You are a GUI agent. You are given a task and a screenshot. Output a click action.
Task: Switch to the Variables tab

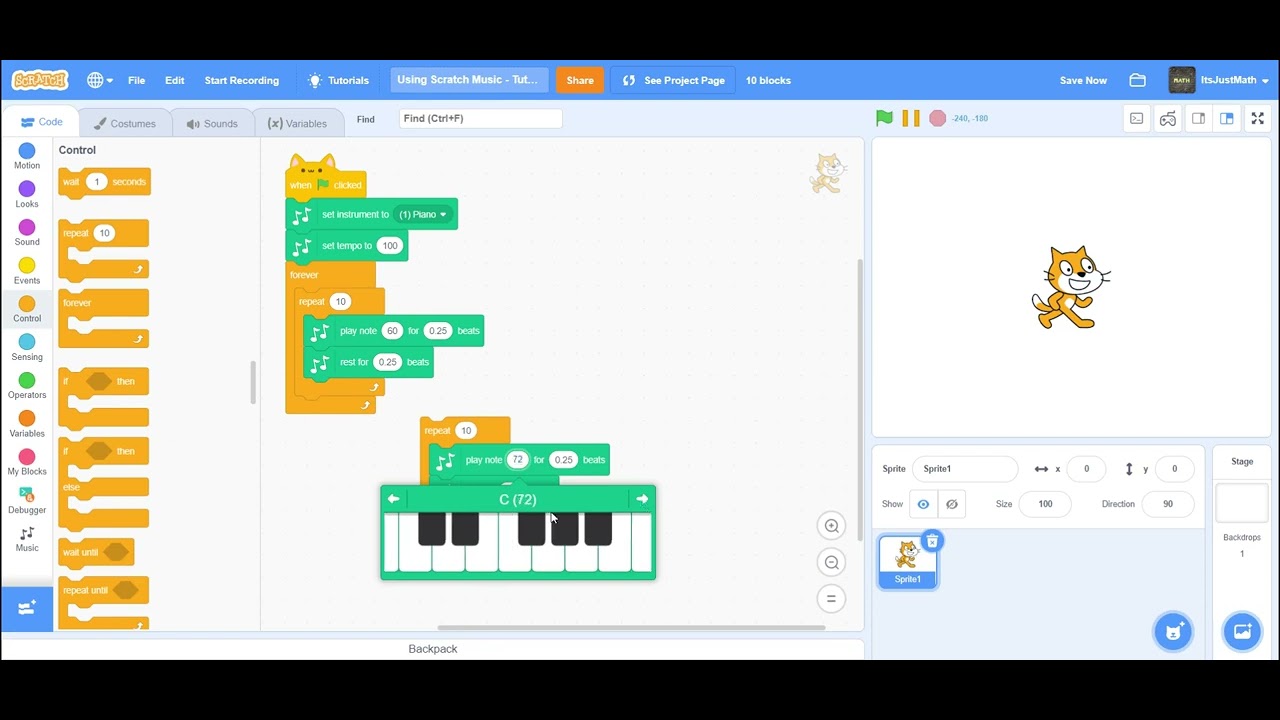(298, 123)
